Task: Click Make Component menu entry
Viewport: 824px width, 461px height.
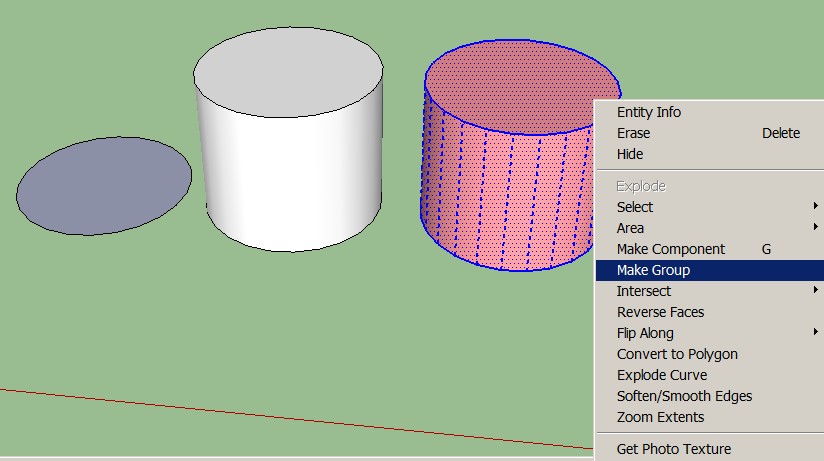Action: [670, 249]
